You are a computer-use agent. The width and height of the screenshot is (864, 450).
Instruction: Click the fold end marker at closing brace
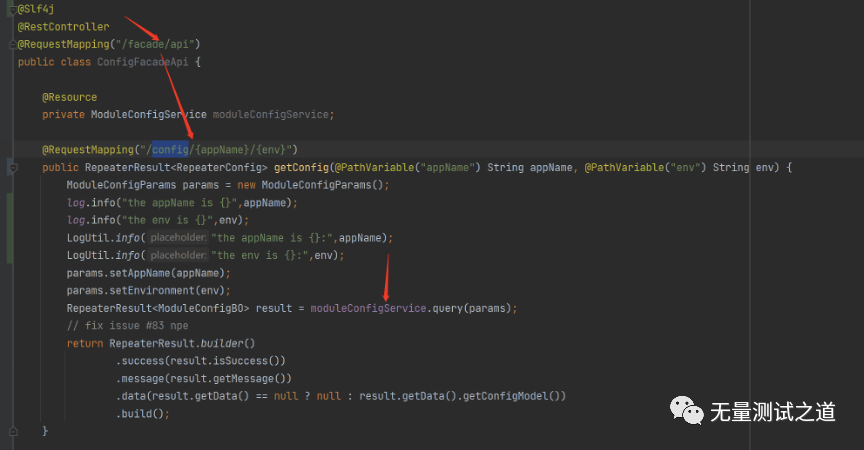click(x=13, y=431)
